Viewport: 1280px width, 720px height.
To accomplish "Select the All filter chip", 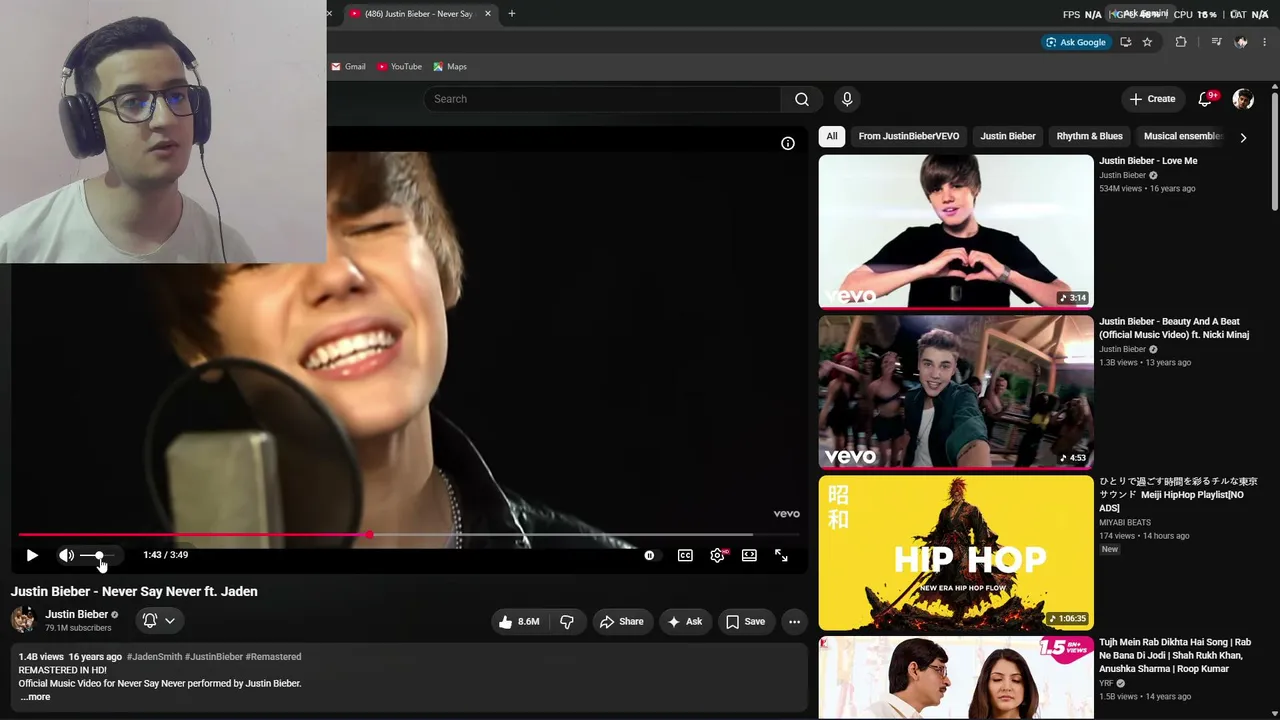I will pos(832,136).
